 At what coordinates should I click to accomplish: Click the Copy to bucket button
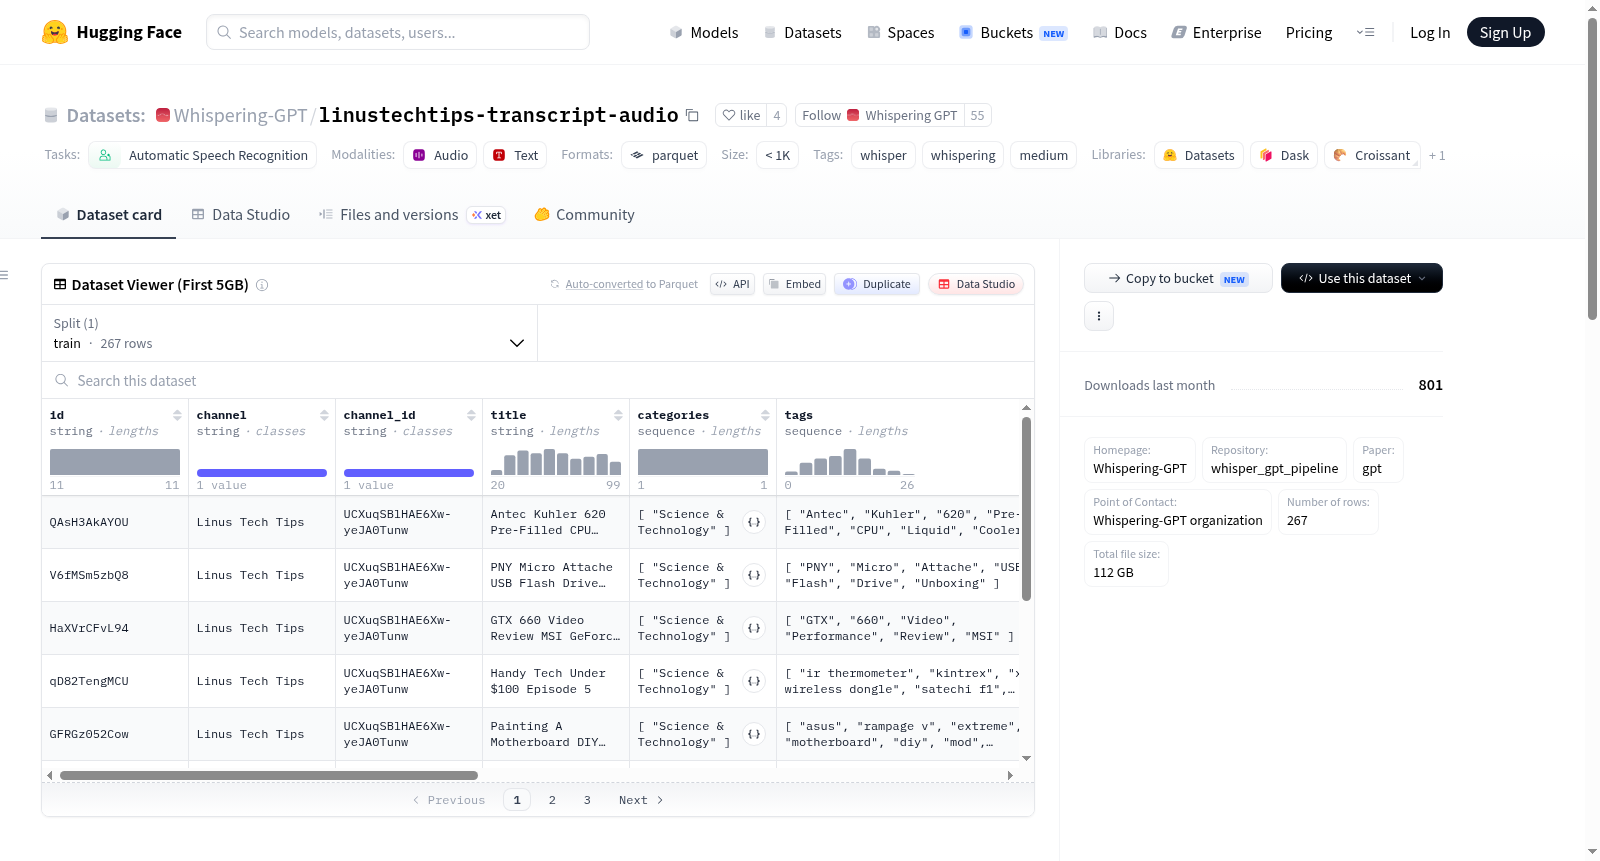click(x=1178, y=278)
